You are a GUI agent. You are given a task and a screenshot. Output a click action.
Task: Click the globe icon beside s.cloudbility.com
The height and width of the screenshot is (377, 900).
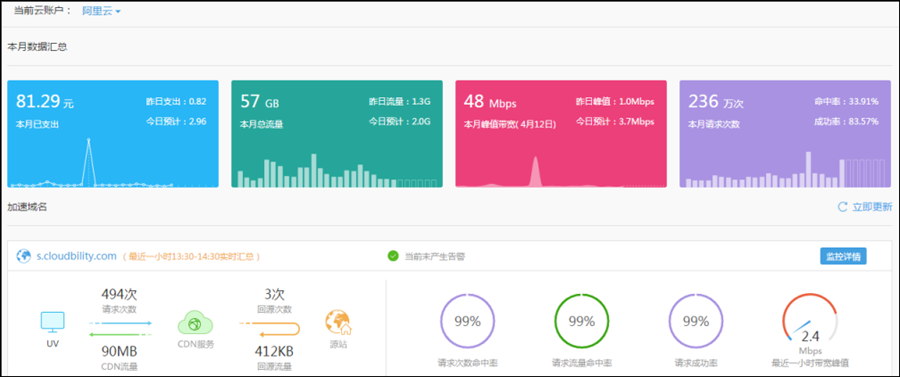tap(24, 256)
